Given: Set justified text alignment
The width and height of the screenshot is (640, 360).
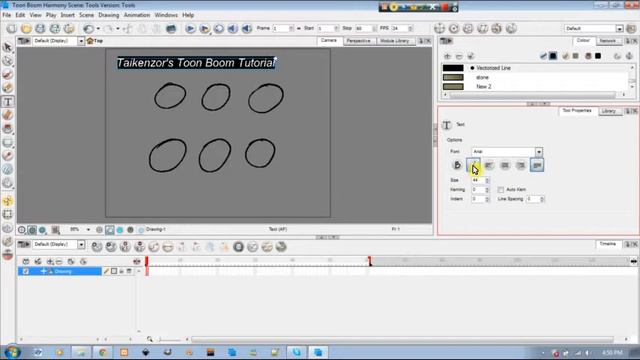Looking at the screenshot, I should pos(537,165).
